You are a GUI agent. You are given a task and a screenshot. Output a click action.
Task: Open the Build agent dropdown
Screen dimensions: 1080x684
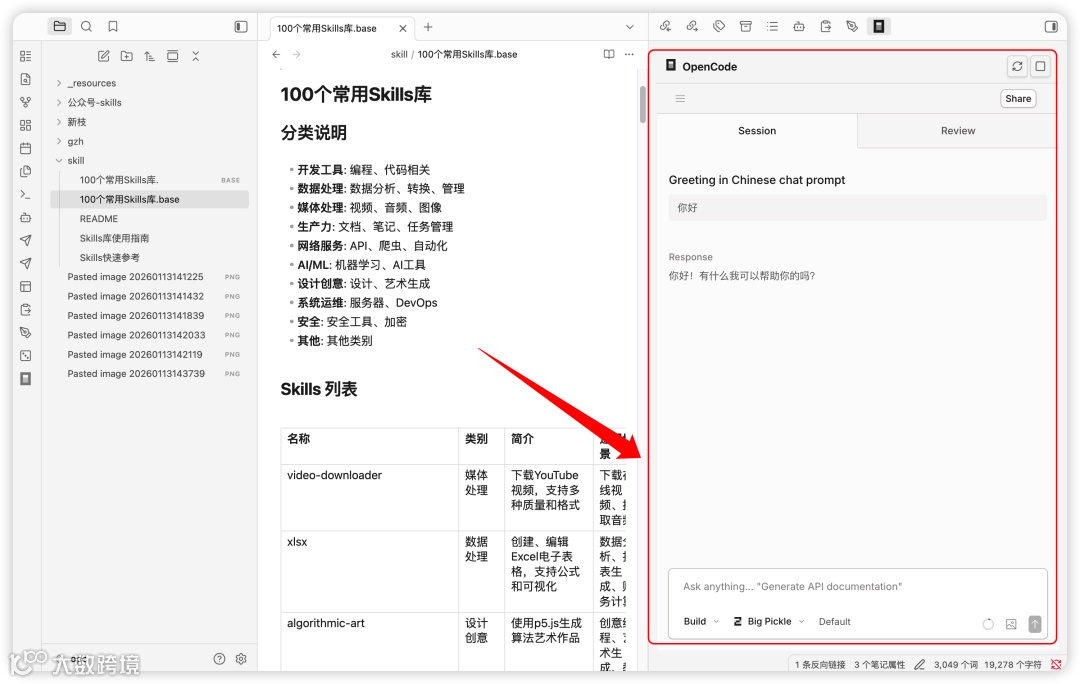coord(701,621)
